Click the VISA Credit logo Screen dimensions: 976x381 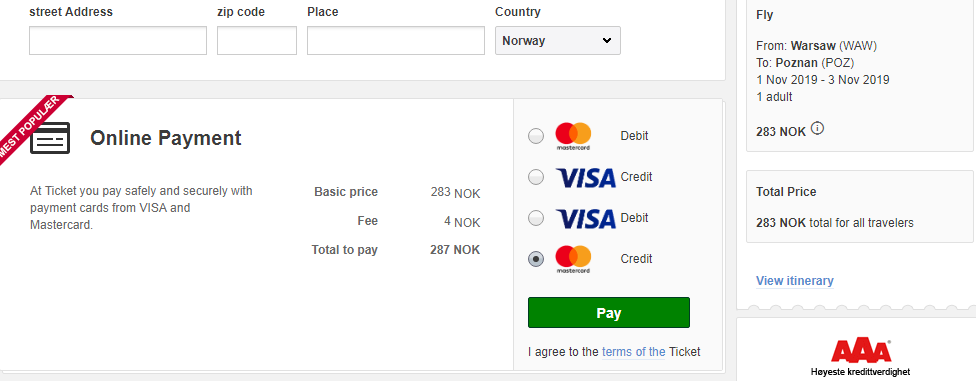[585, 177]
